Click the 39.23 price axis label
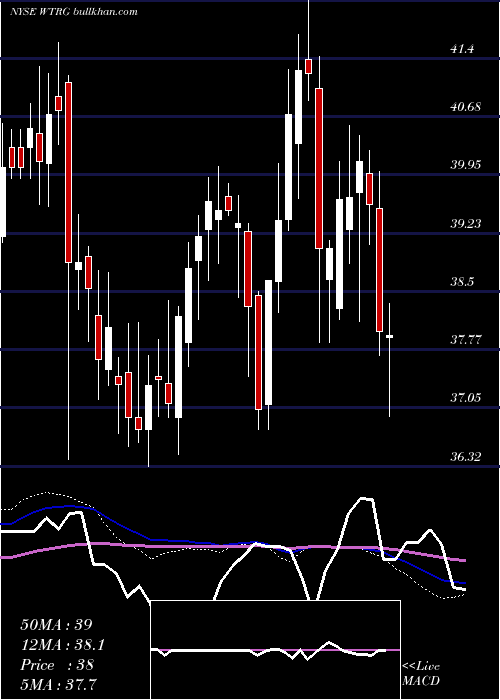500x700 pixels. tap(466, 224)
